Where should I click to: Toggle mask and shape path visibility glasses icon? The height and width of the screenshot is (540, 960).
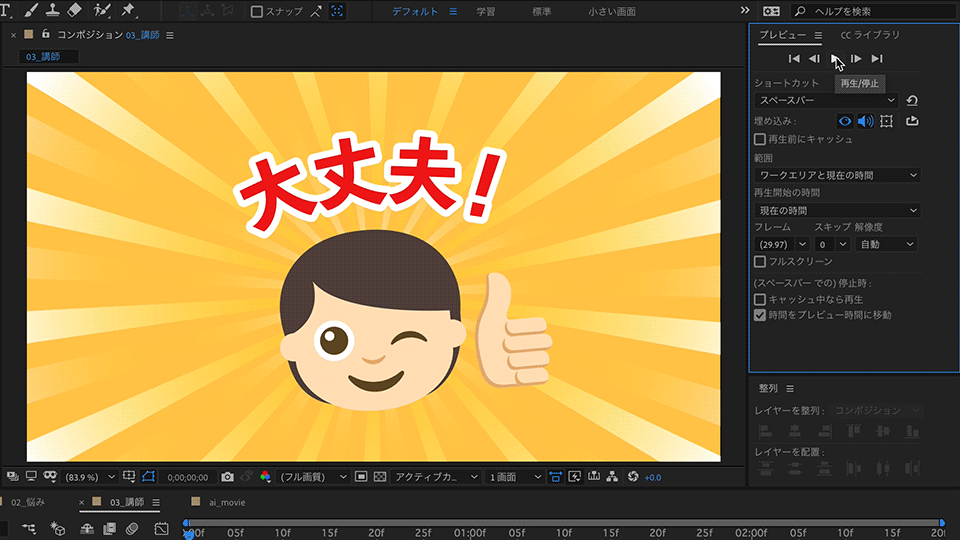(x=50, y=476)
